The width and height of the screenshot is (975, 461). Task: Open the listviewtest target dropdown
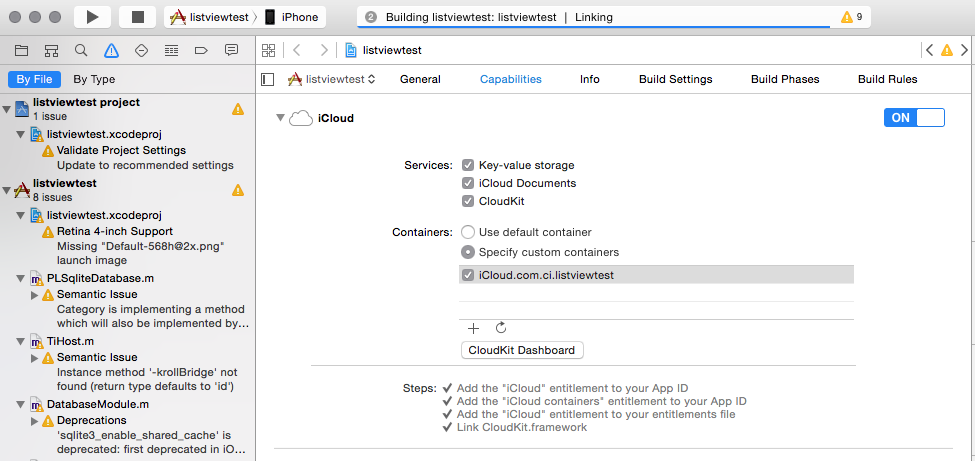[332, 79]
